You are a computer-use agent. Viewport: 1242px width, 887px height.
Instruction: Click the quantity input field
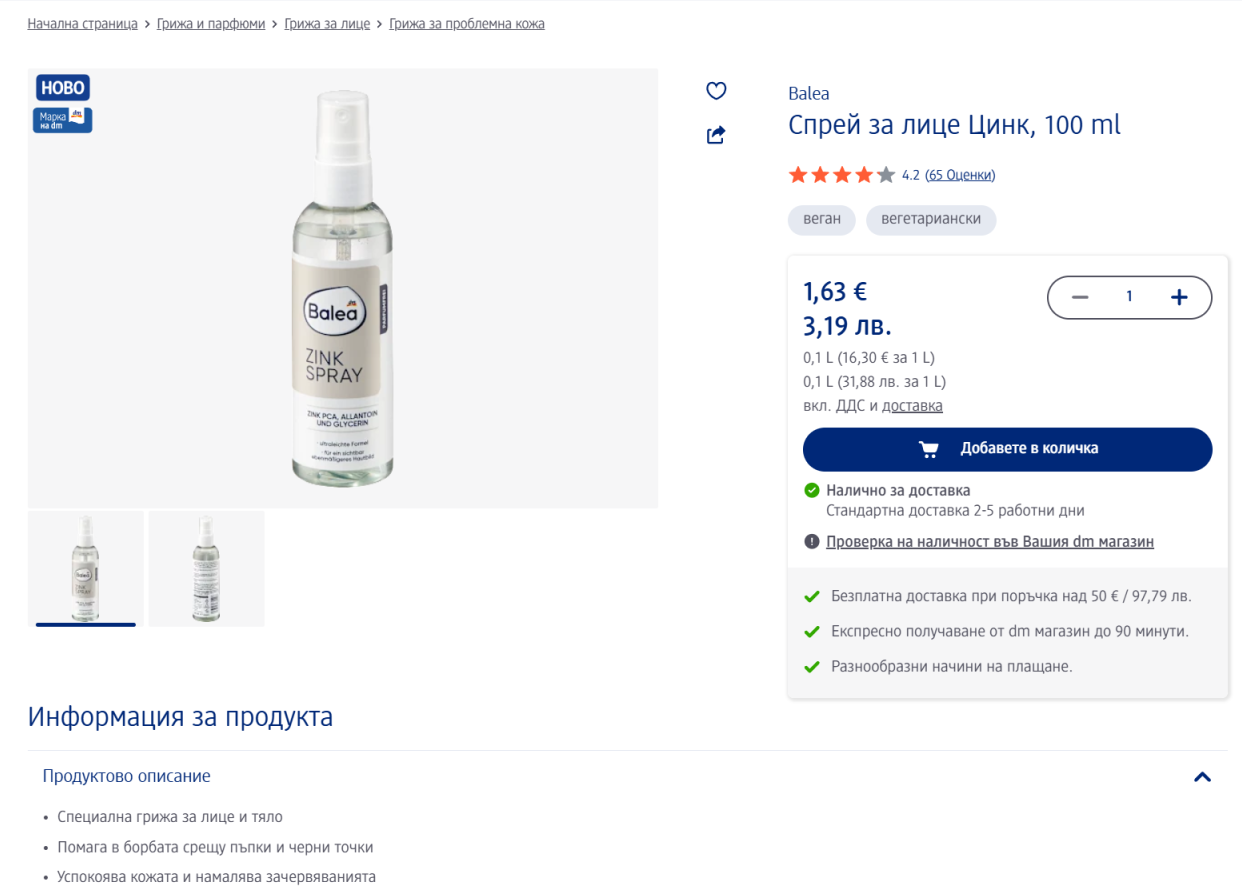(x=1129, y=297)
